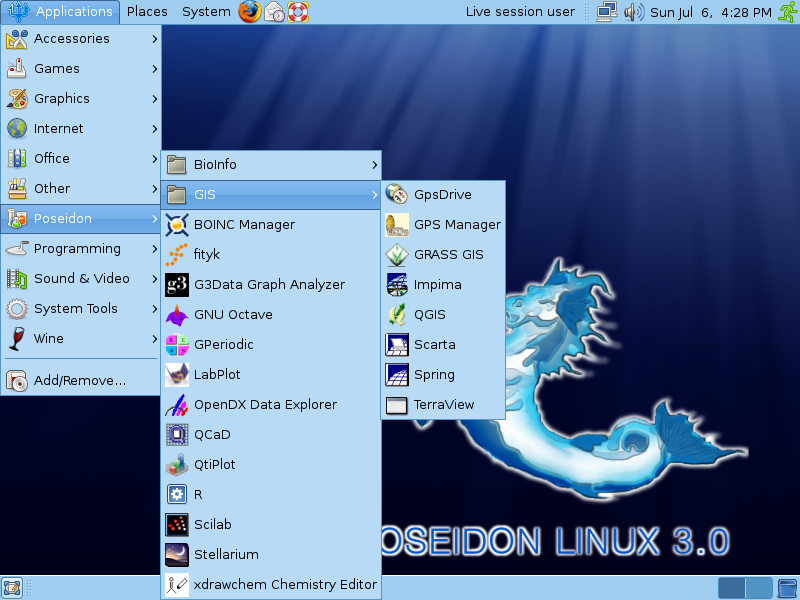The height and width of the screenshot is (600, 800).
Task: Expand the Sound & Video submenu
Action: [x=81, y=279]
